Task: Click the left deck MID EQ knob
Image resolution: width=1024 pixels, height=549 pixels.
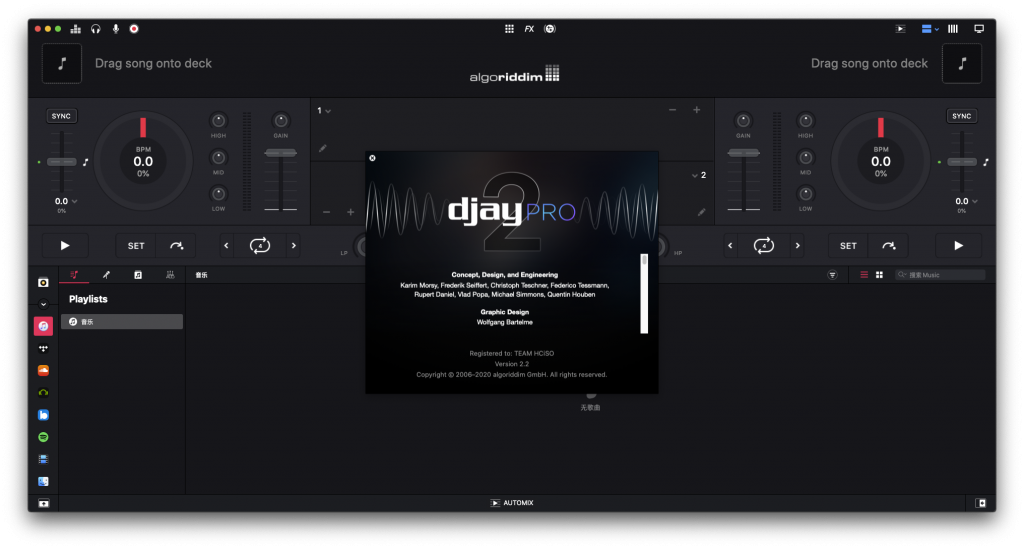Action: pos(218,157)
